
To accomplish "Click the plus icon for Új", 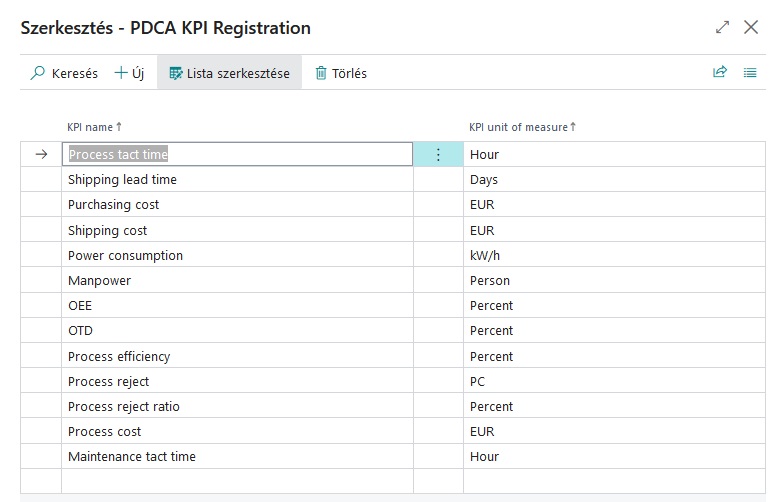I will [x=121, y=73].
